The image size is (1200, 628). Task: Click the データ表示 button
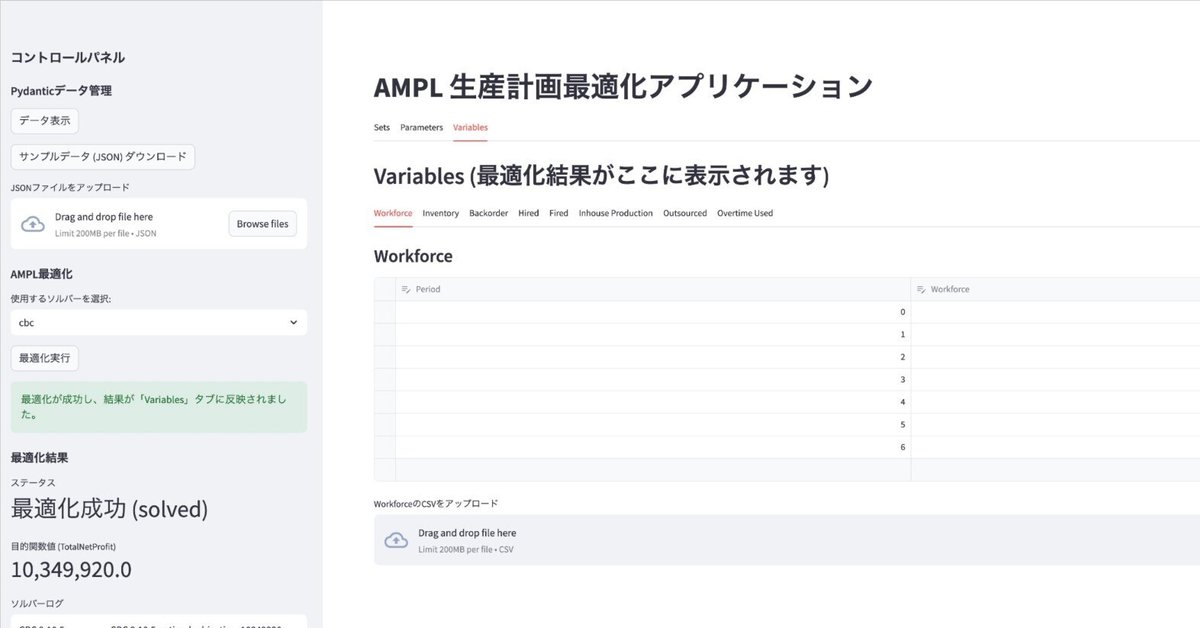pyautogui.click(x=43, y=119)
